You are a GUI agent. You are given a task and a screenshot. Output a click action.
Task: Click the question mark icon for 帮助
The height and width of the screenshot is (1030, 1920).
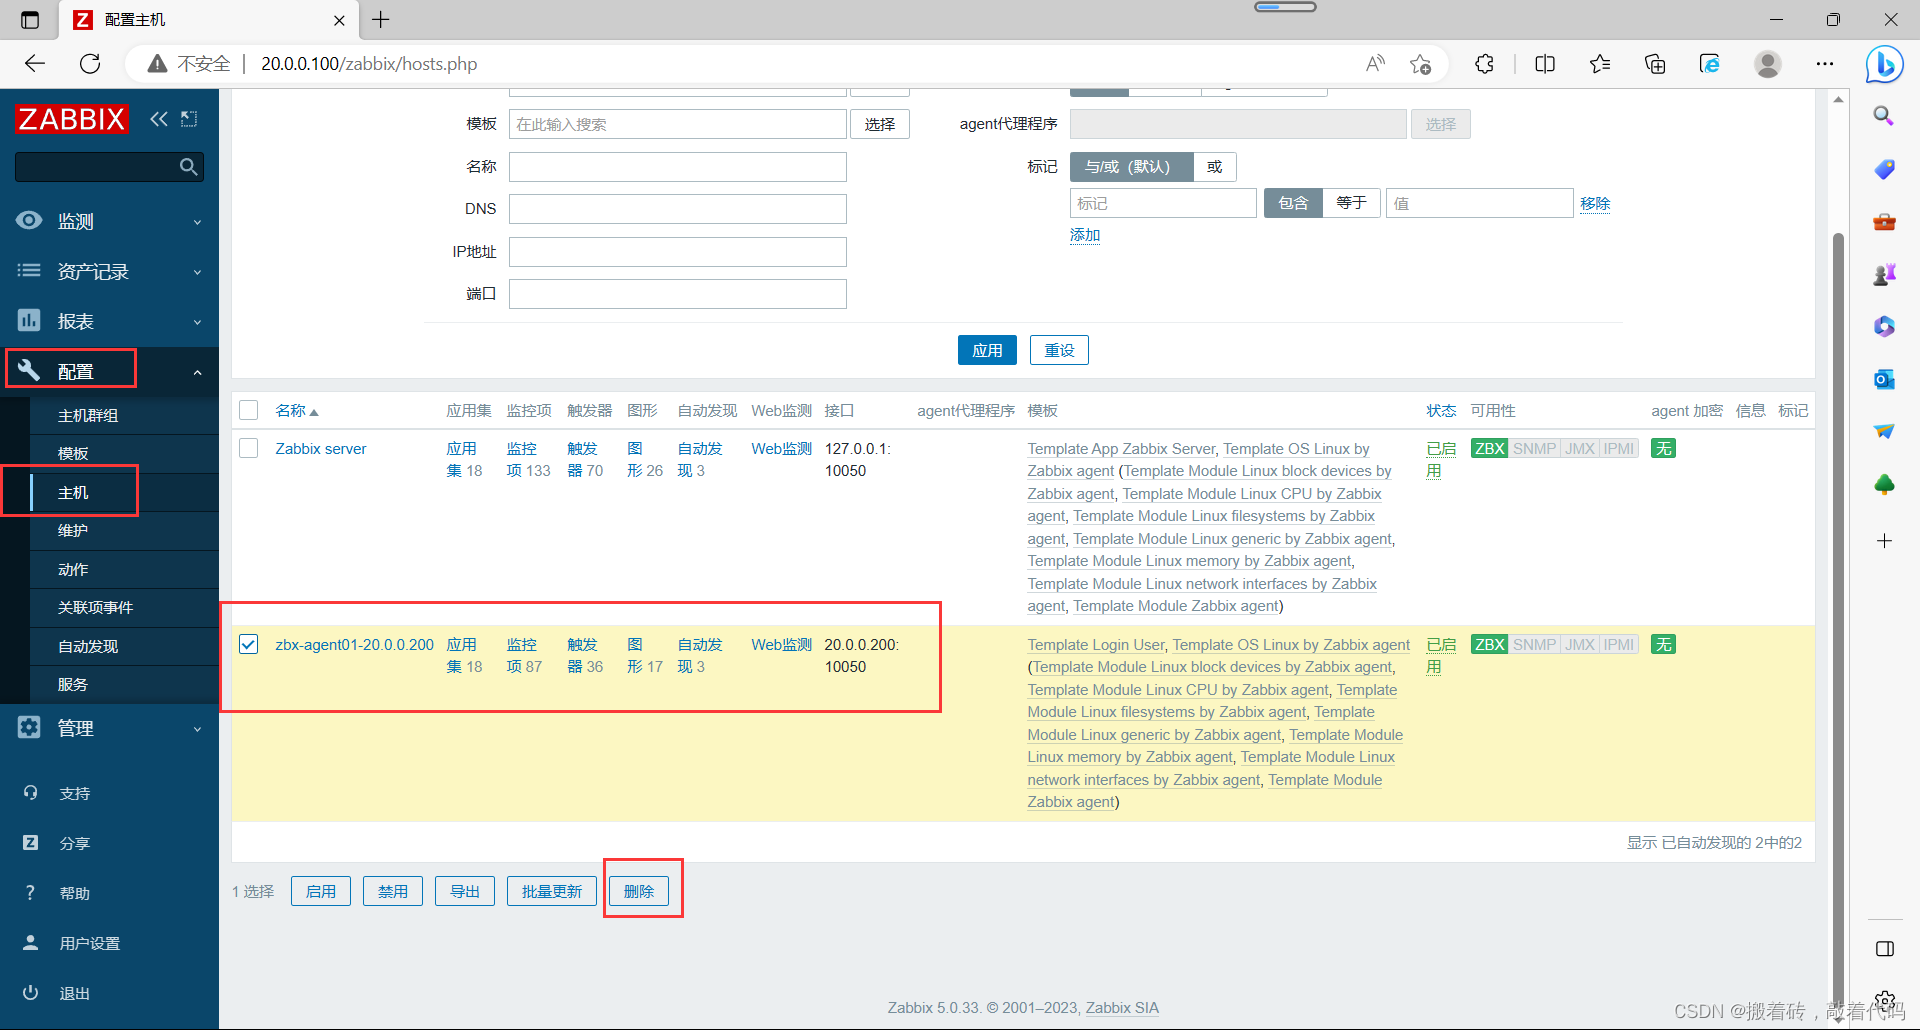pos(30,893)
